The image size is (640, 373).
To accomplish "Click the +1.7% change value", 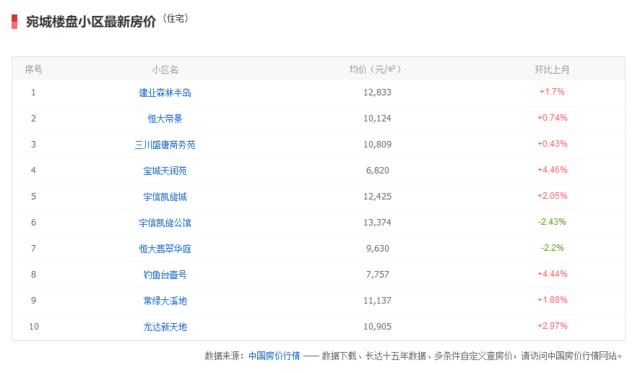I will click(x=552, y=92).
